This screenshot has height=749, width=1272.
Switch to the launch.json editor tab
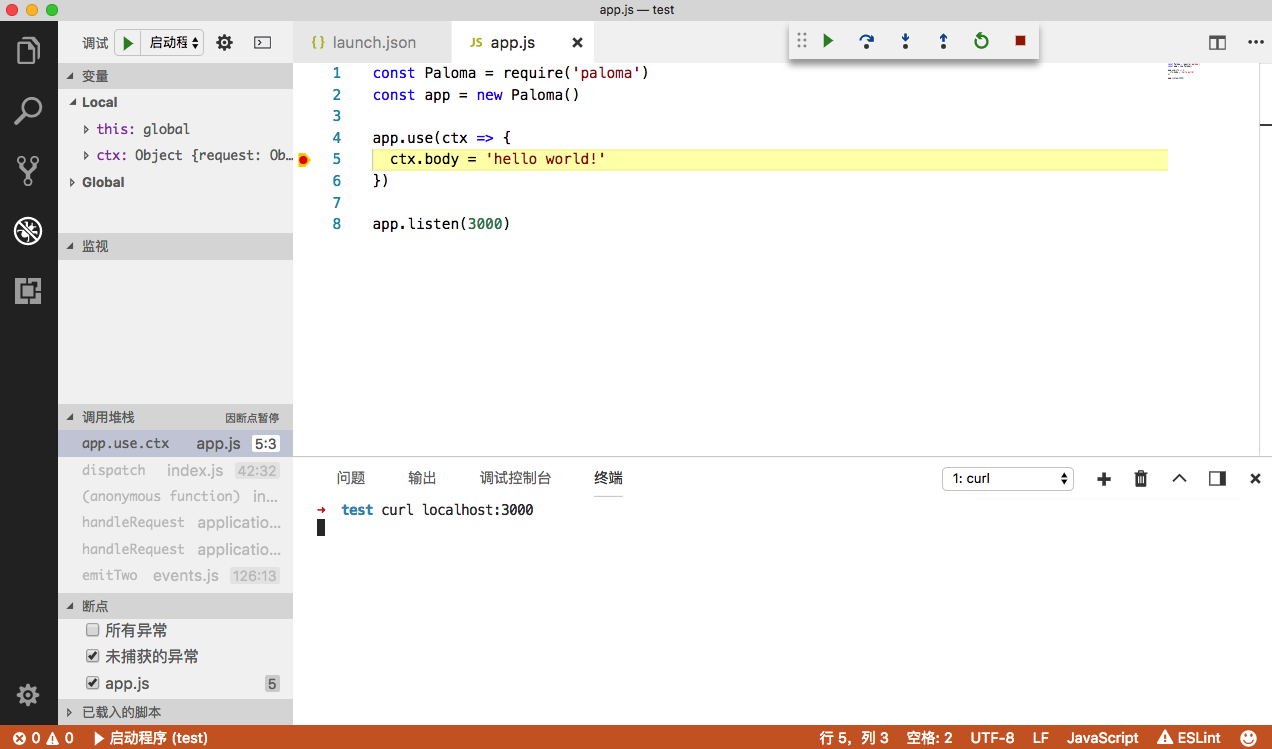tap(373, 43)
